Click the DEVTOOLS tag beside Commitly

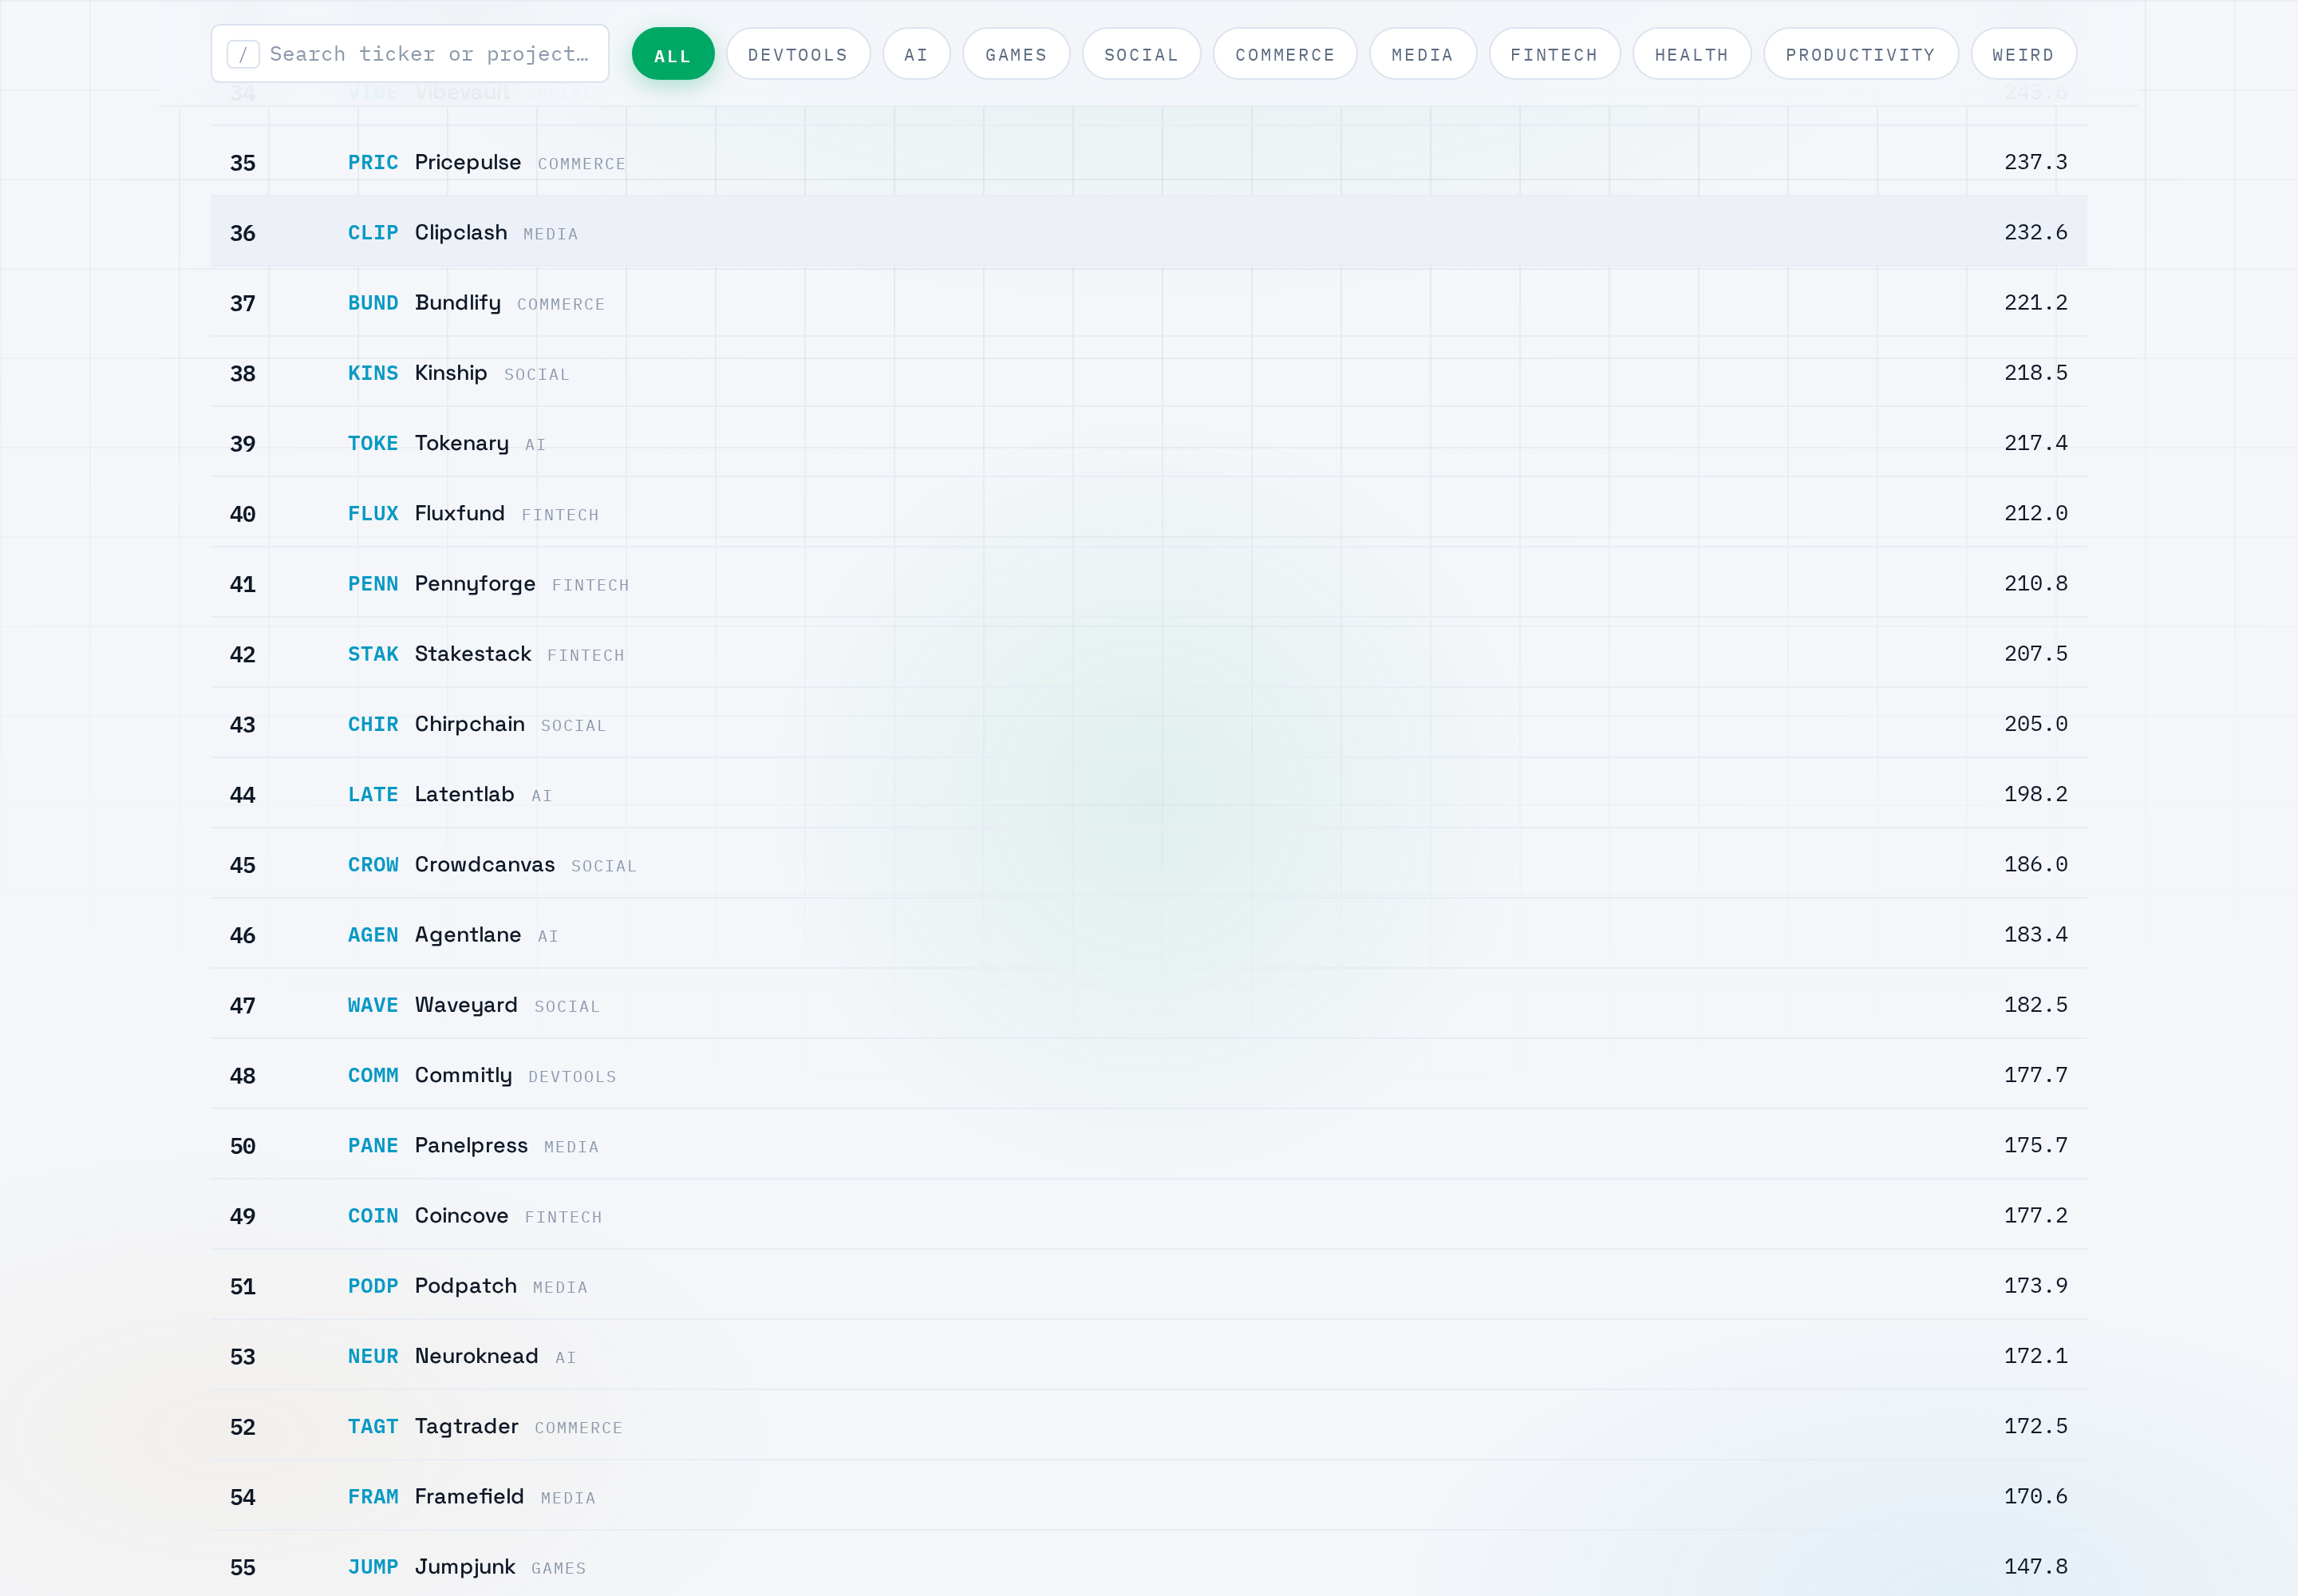tap(572, 1077)
